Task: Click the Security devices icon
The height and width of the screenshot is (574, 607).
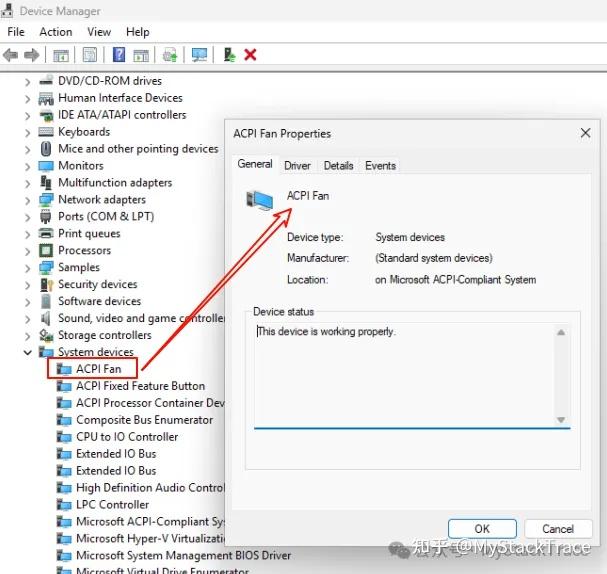Action: point(46,284)
